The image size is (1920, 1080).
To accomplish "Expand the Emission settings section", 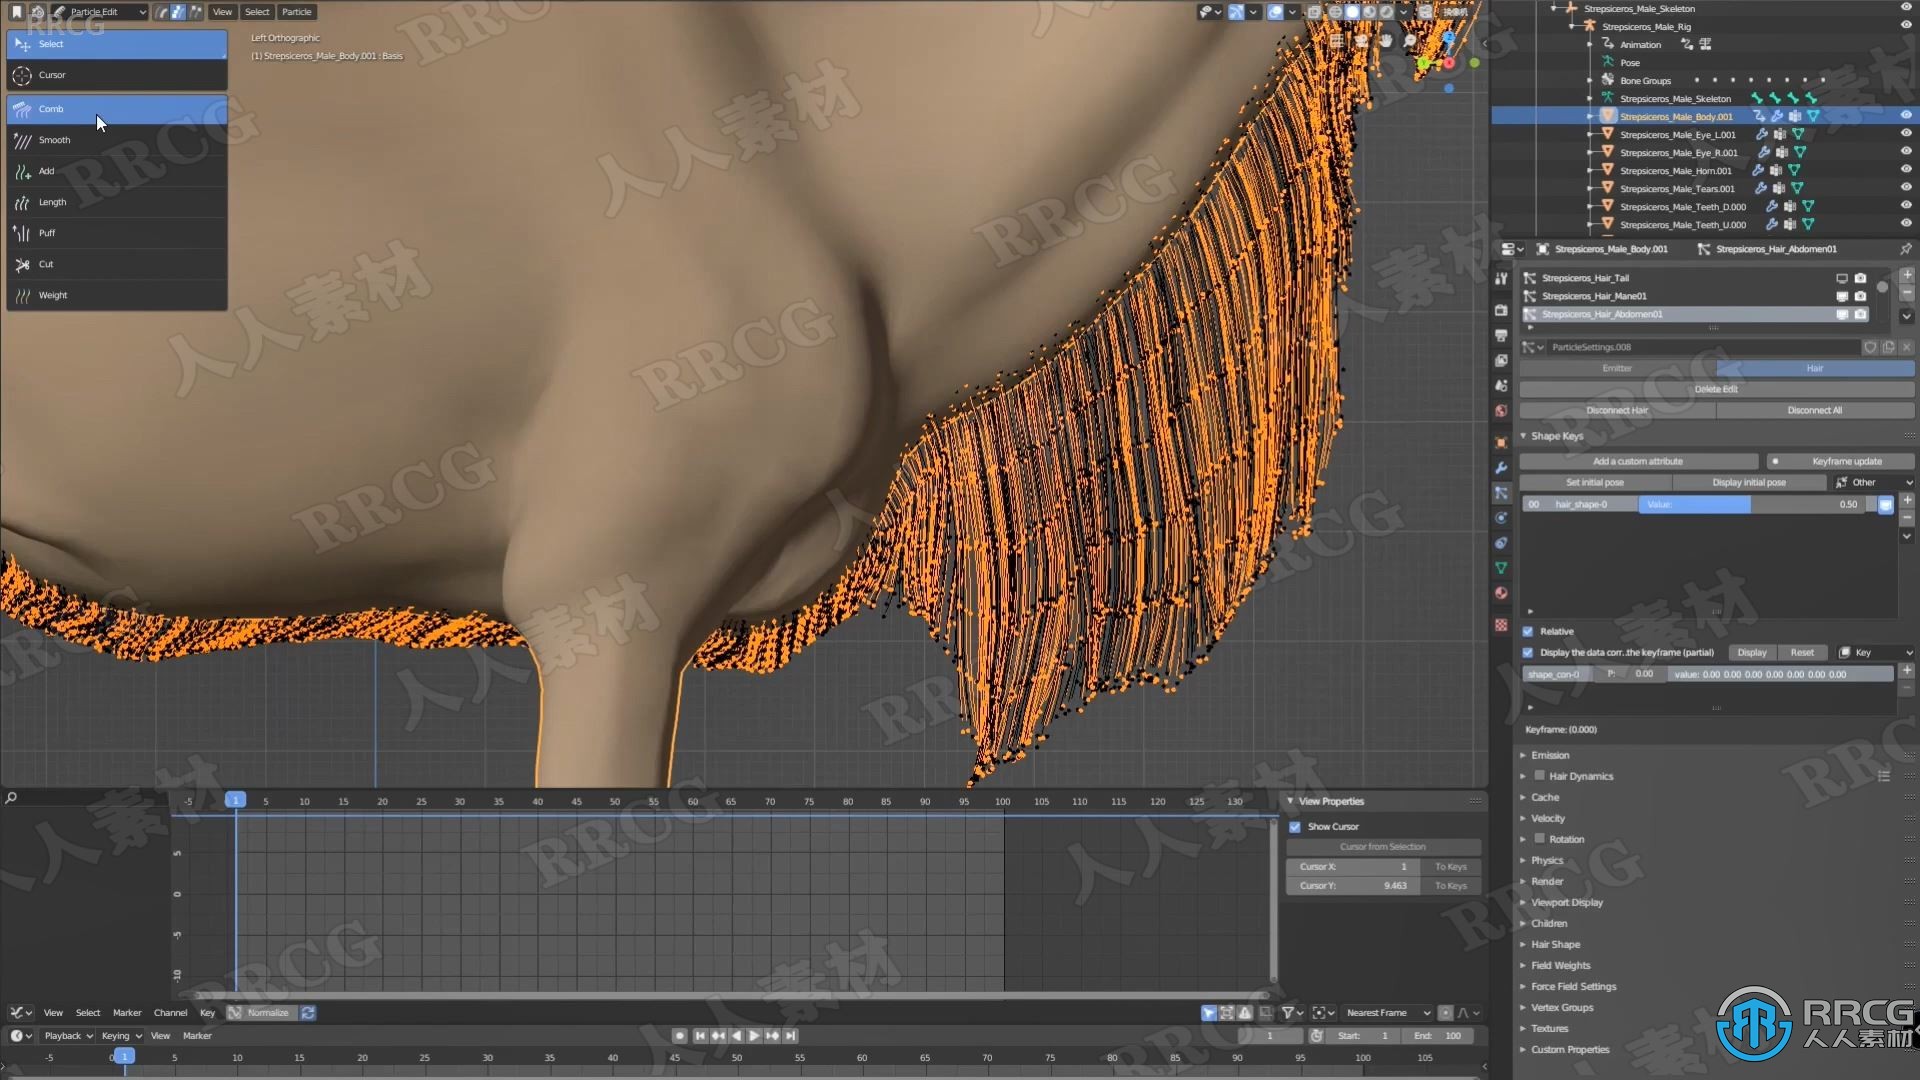I will pos(1549,756).
